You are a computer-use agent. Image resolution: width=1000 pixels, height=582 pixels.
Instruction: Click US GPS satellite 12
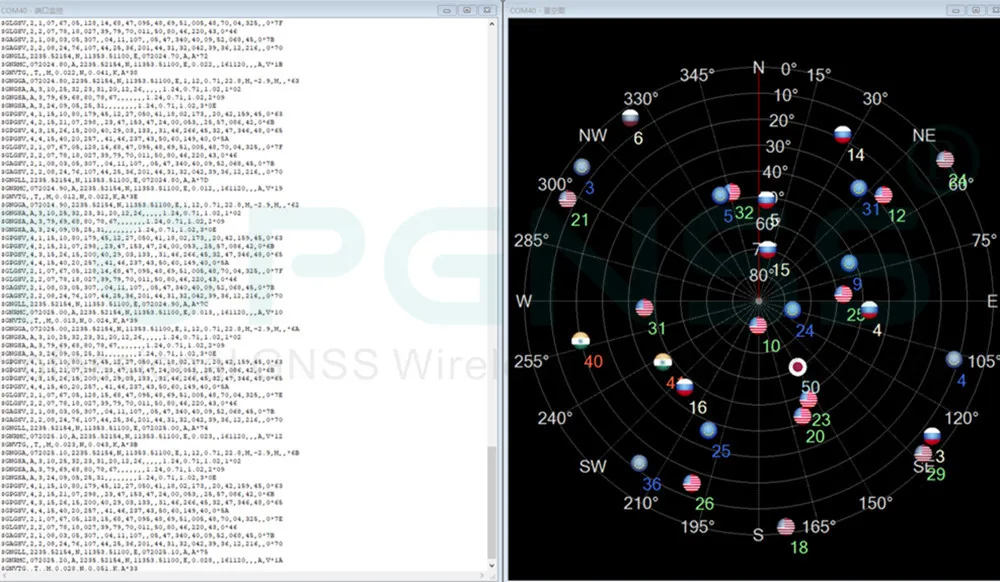tap(883, 195)
